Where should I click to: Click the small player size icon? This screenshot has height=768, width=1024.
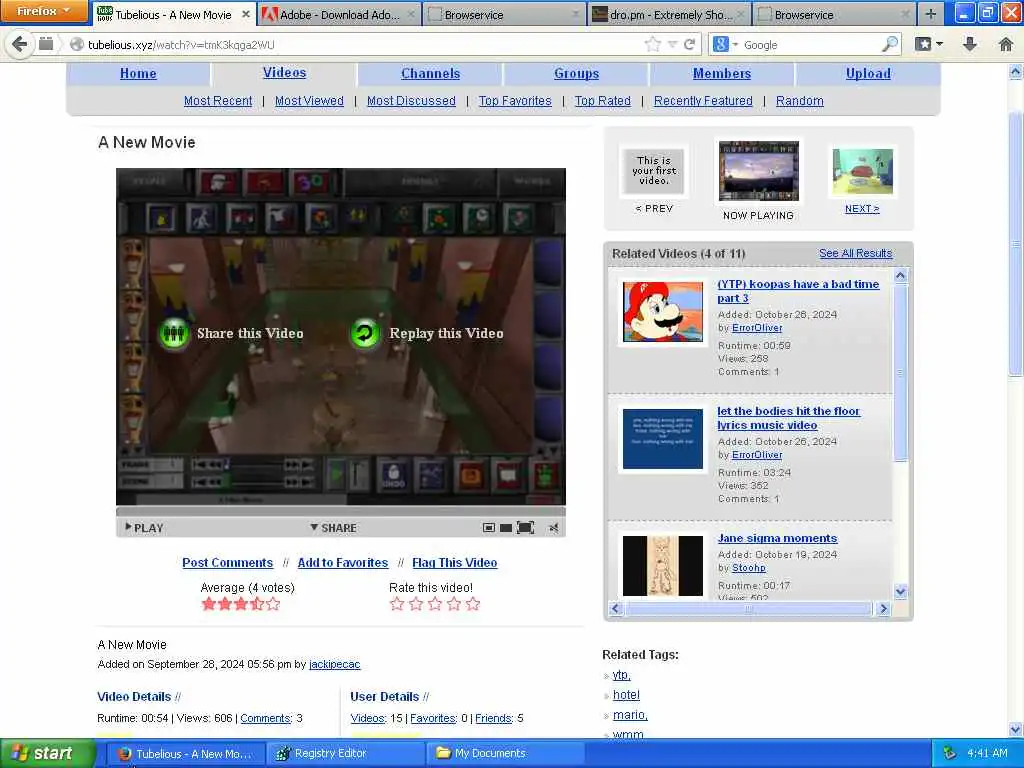488,528
